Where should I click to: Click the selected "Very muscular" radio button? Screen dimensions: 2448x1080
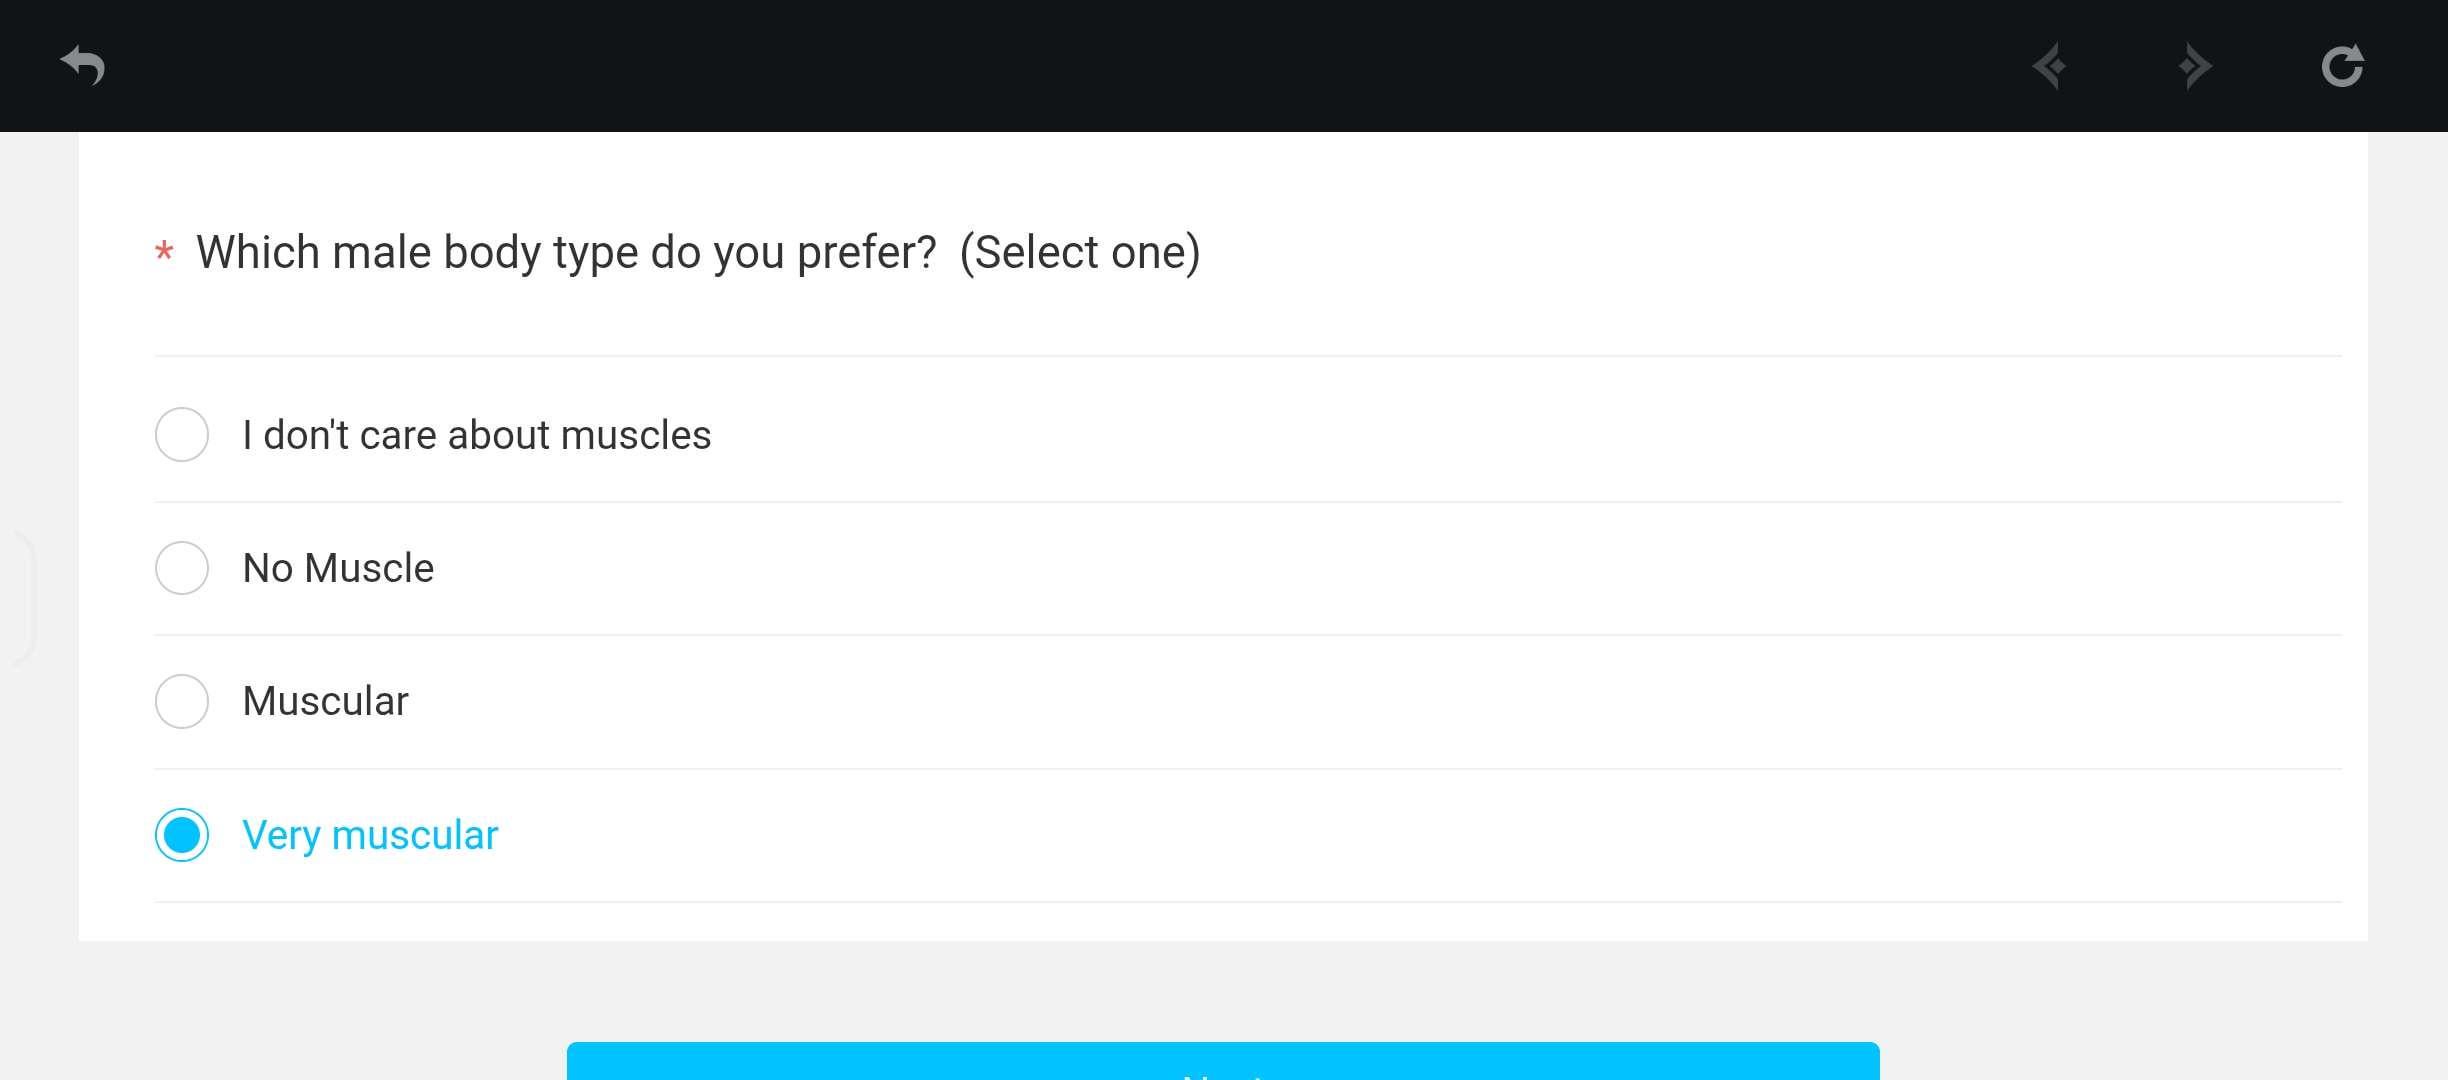click(x=182, y=835)
